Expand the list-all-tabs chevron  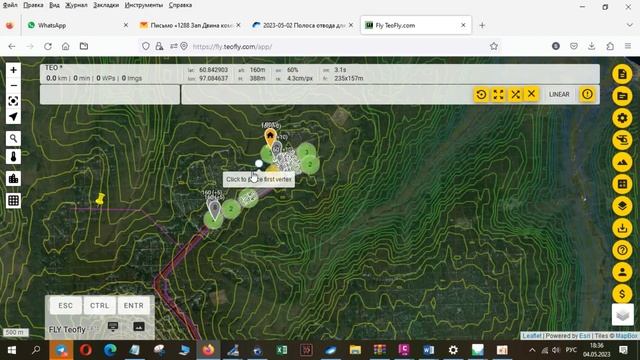[x=629, y=25]
